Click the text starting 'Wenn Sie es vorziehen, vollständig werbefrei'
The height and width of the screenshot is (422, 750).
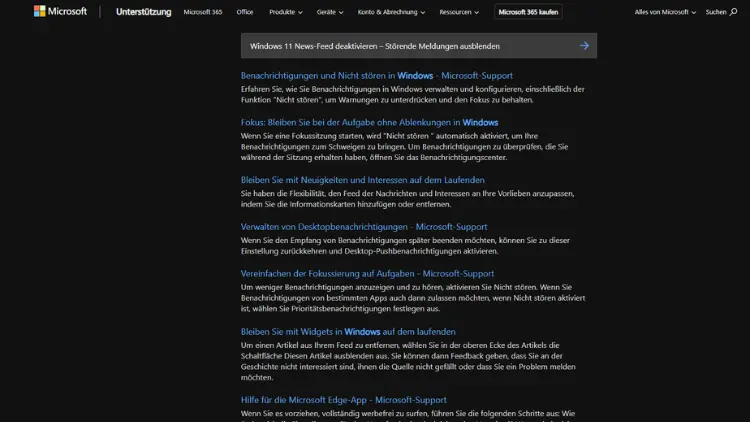point(408,415)
